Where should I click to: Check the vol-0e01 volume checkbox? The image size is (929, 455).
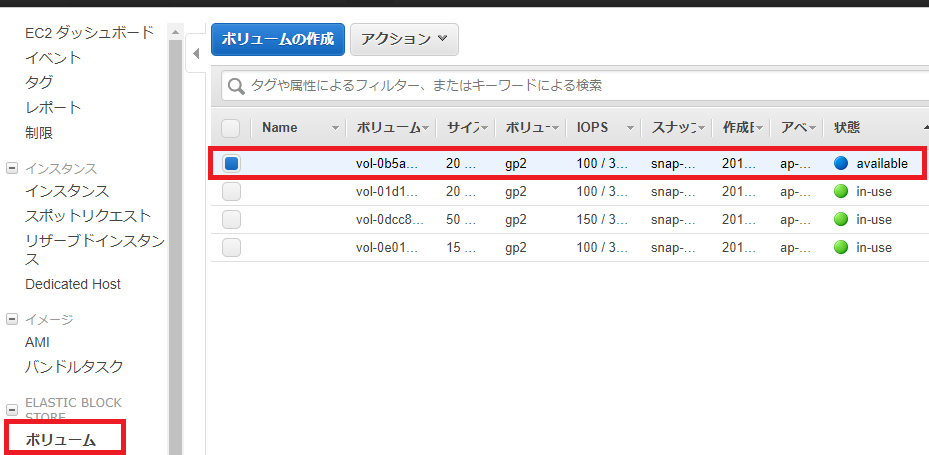[x=231, y=247]
